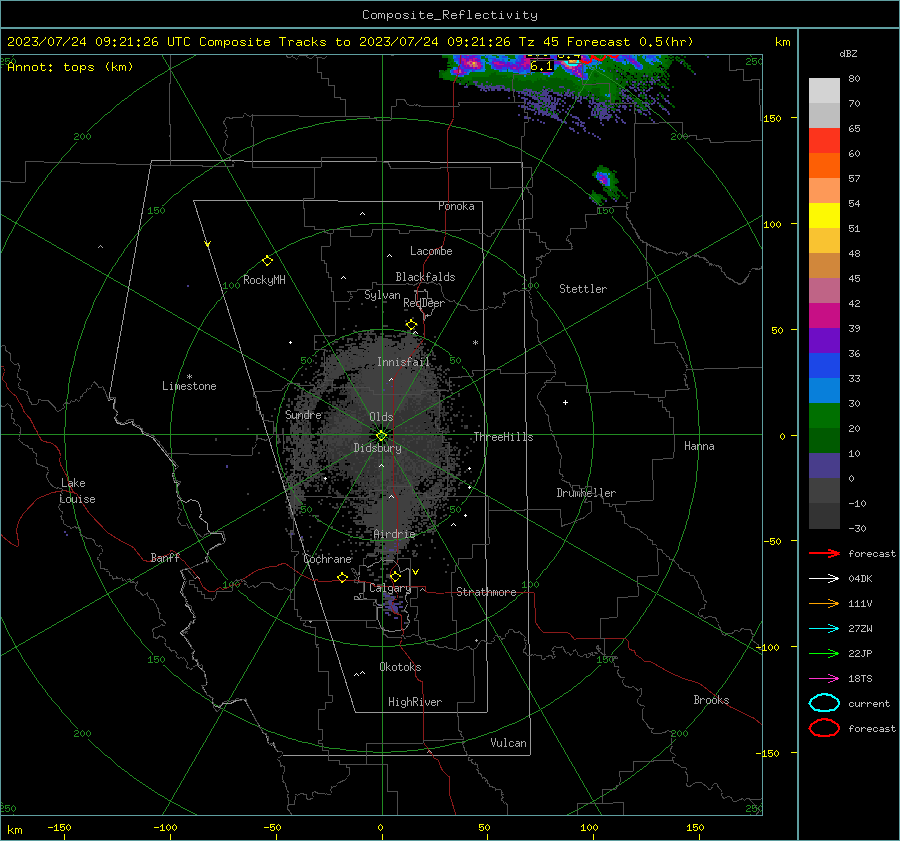Click the red forecast arrow in legend
Image resolution: width=900 pixels, height=841 pixels.
click(824, 553)
